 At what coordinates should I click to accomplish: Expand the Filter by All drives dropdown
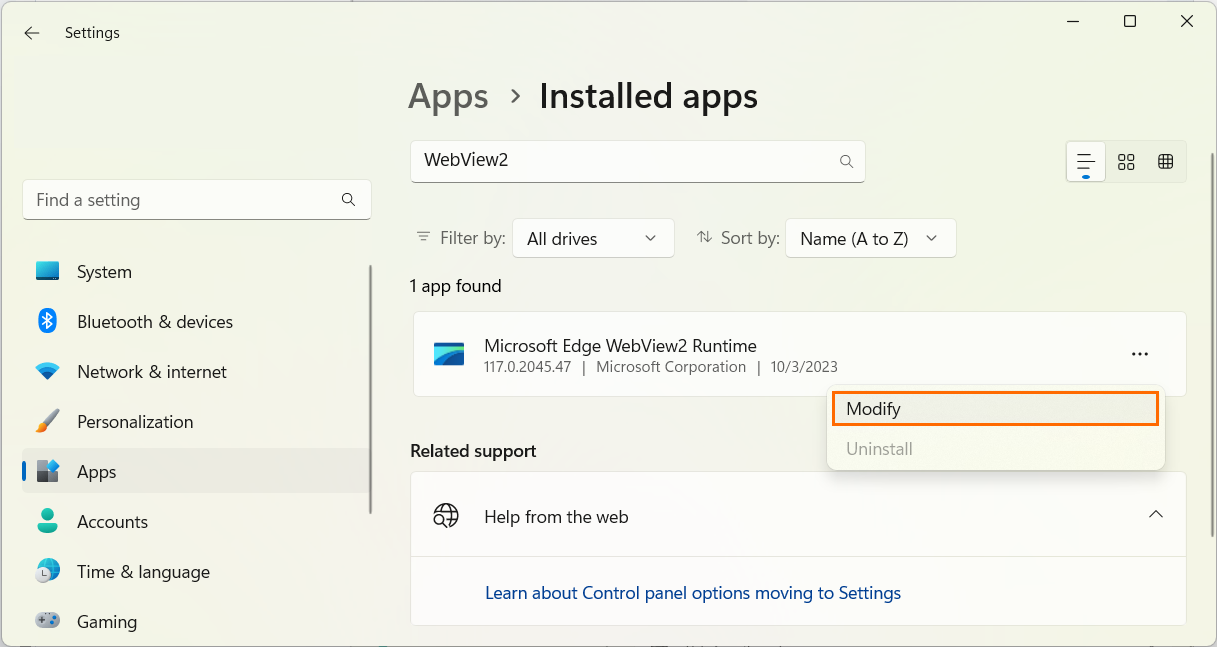[592, 239]
